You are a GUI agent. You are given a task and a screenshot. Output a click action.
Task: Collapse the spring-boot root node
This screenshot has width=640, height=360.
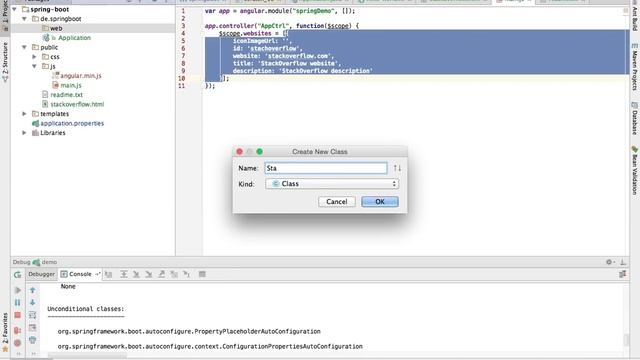(15, 9)
